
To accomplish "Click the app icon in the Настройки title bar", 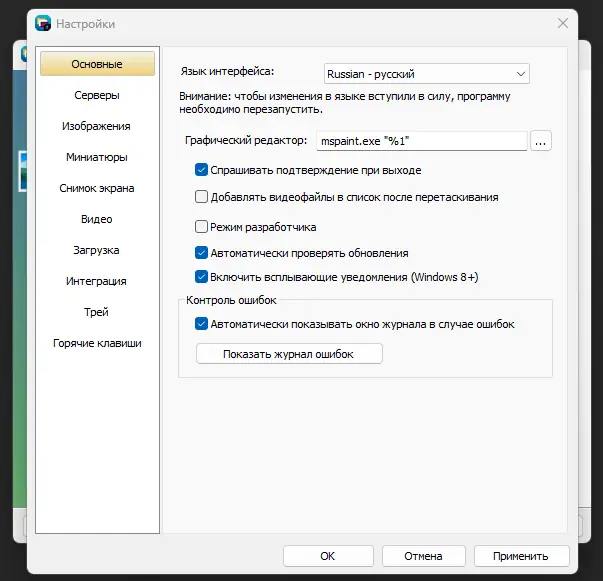I will (43, 23).
